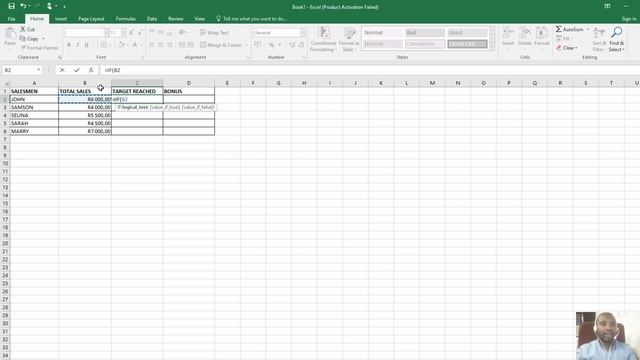Click the Format Painter brush
This screenshot has width=640, height=360.
click(x=39, y=48)
